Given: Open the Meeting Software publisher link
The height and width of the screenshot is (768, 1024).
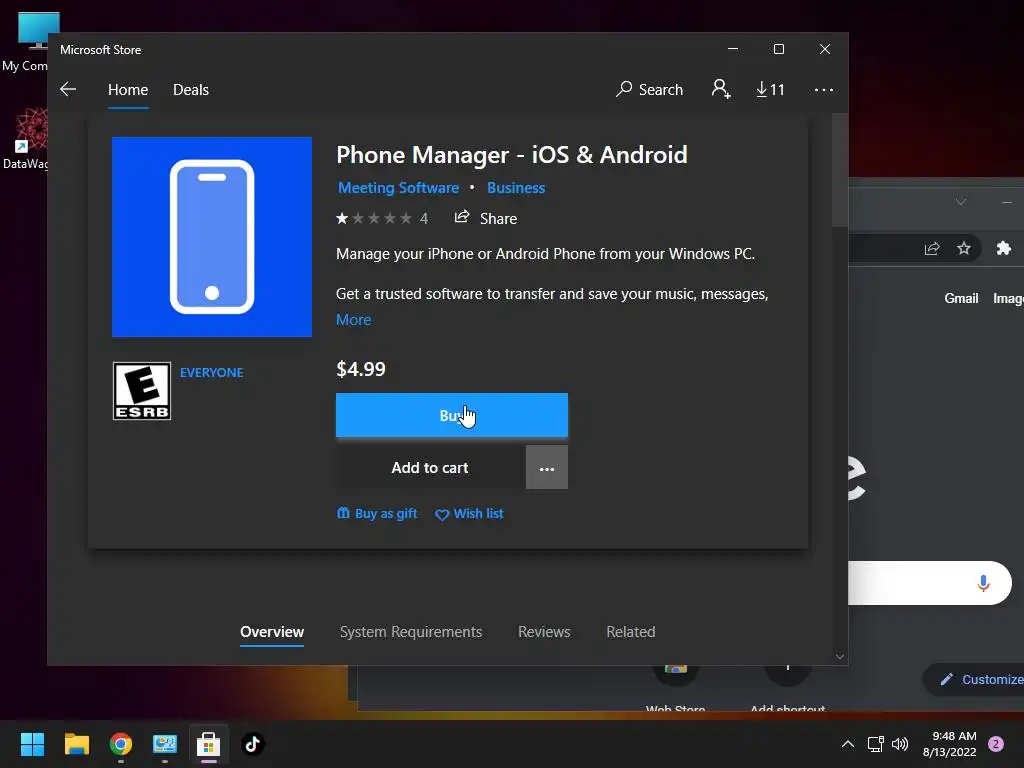Looking at the screenshot, I should click(398, 188).
